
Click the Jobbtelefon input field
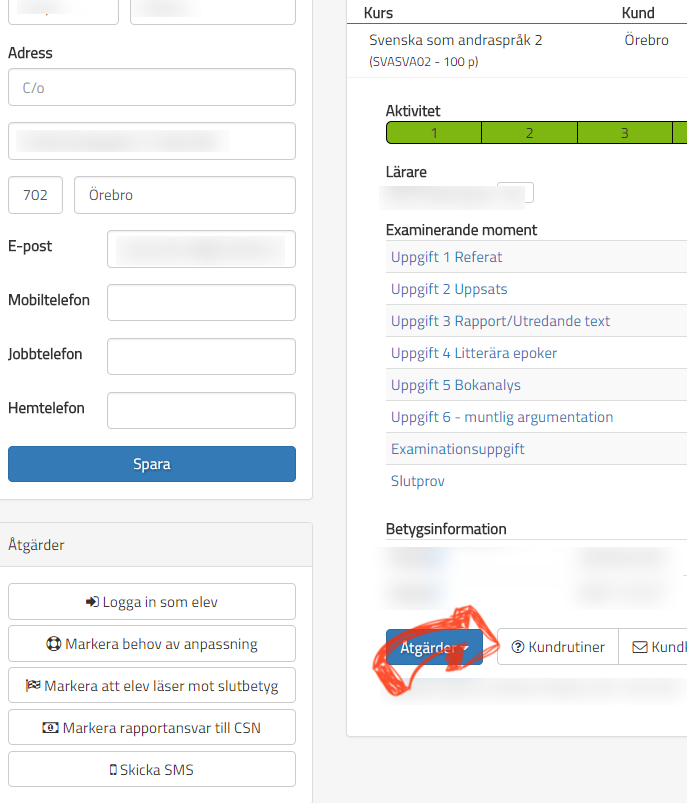(x=201, y=356)
